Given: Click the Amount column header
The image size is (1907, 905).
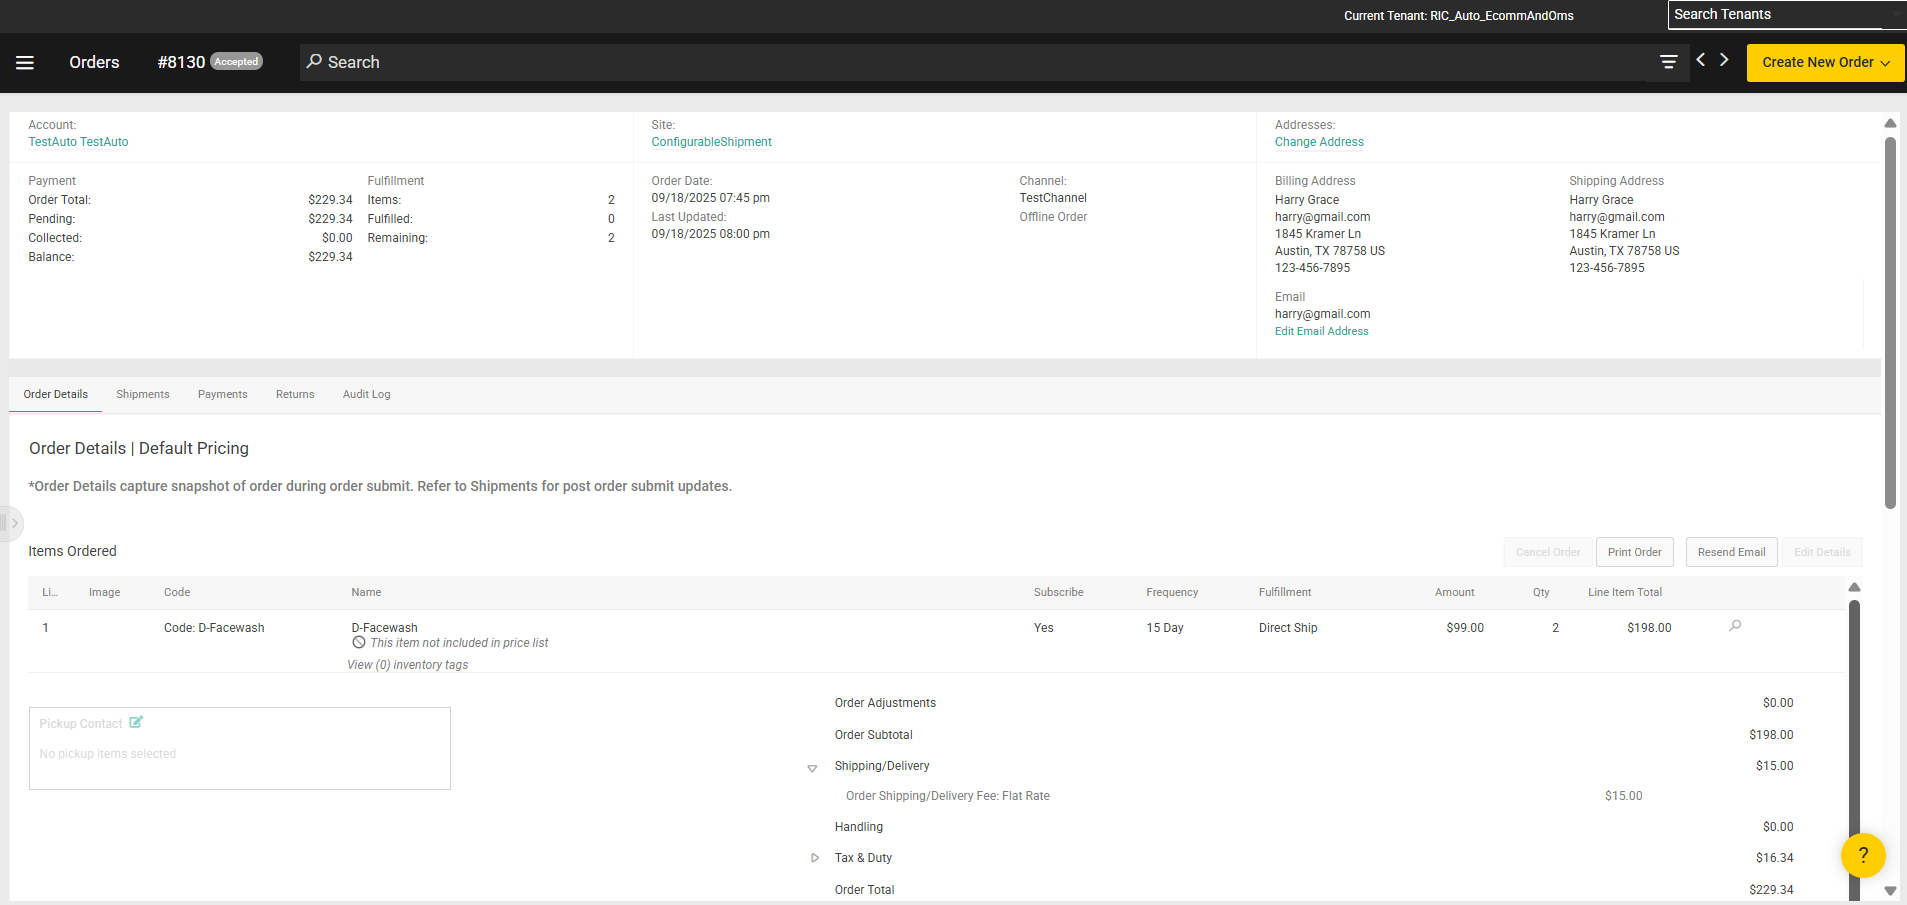Looking at the screenshot, I should point(1454,592).
